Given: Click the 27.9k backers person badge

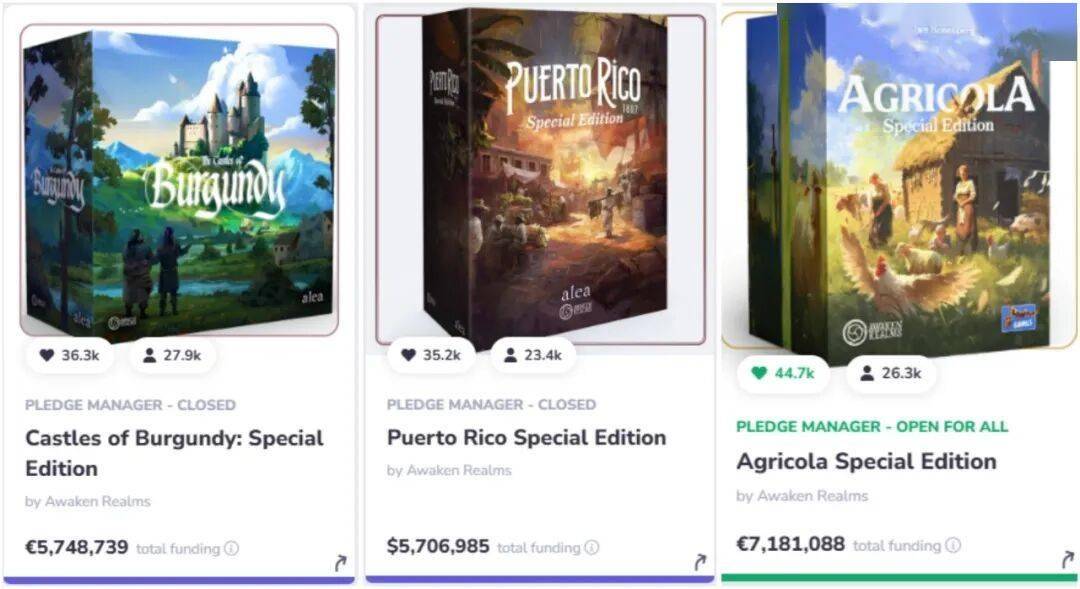Looking at the screenshot, I should (x=172, y=355).
